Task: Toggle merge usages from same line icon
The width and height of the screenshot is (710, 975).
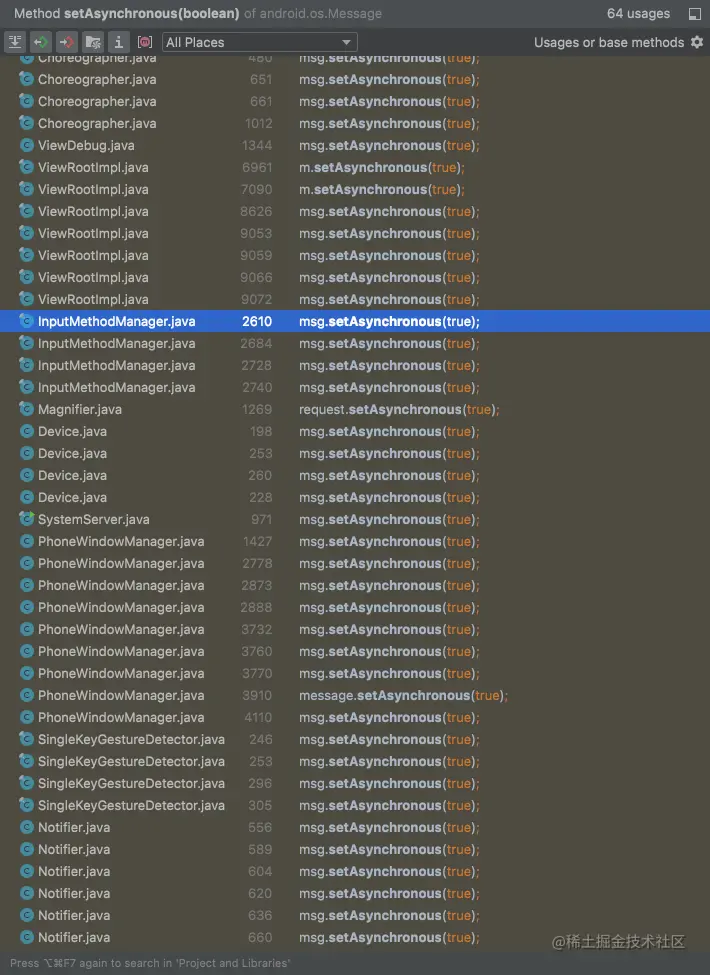Action: (x=15, y=42)
